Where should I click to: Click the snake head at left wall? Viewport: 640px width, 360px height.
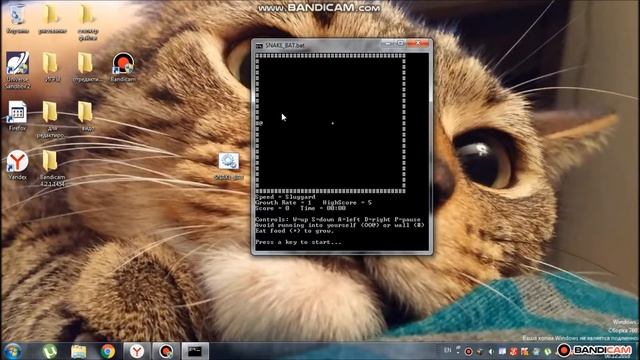[260, 123]
